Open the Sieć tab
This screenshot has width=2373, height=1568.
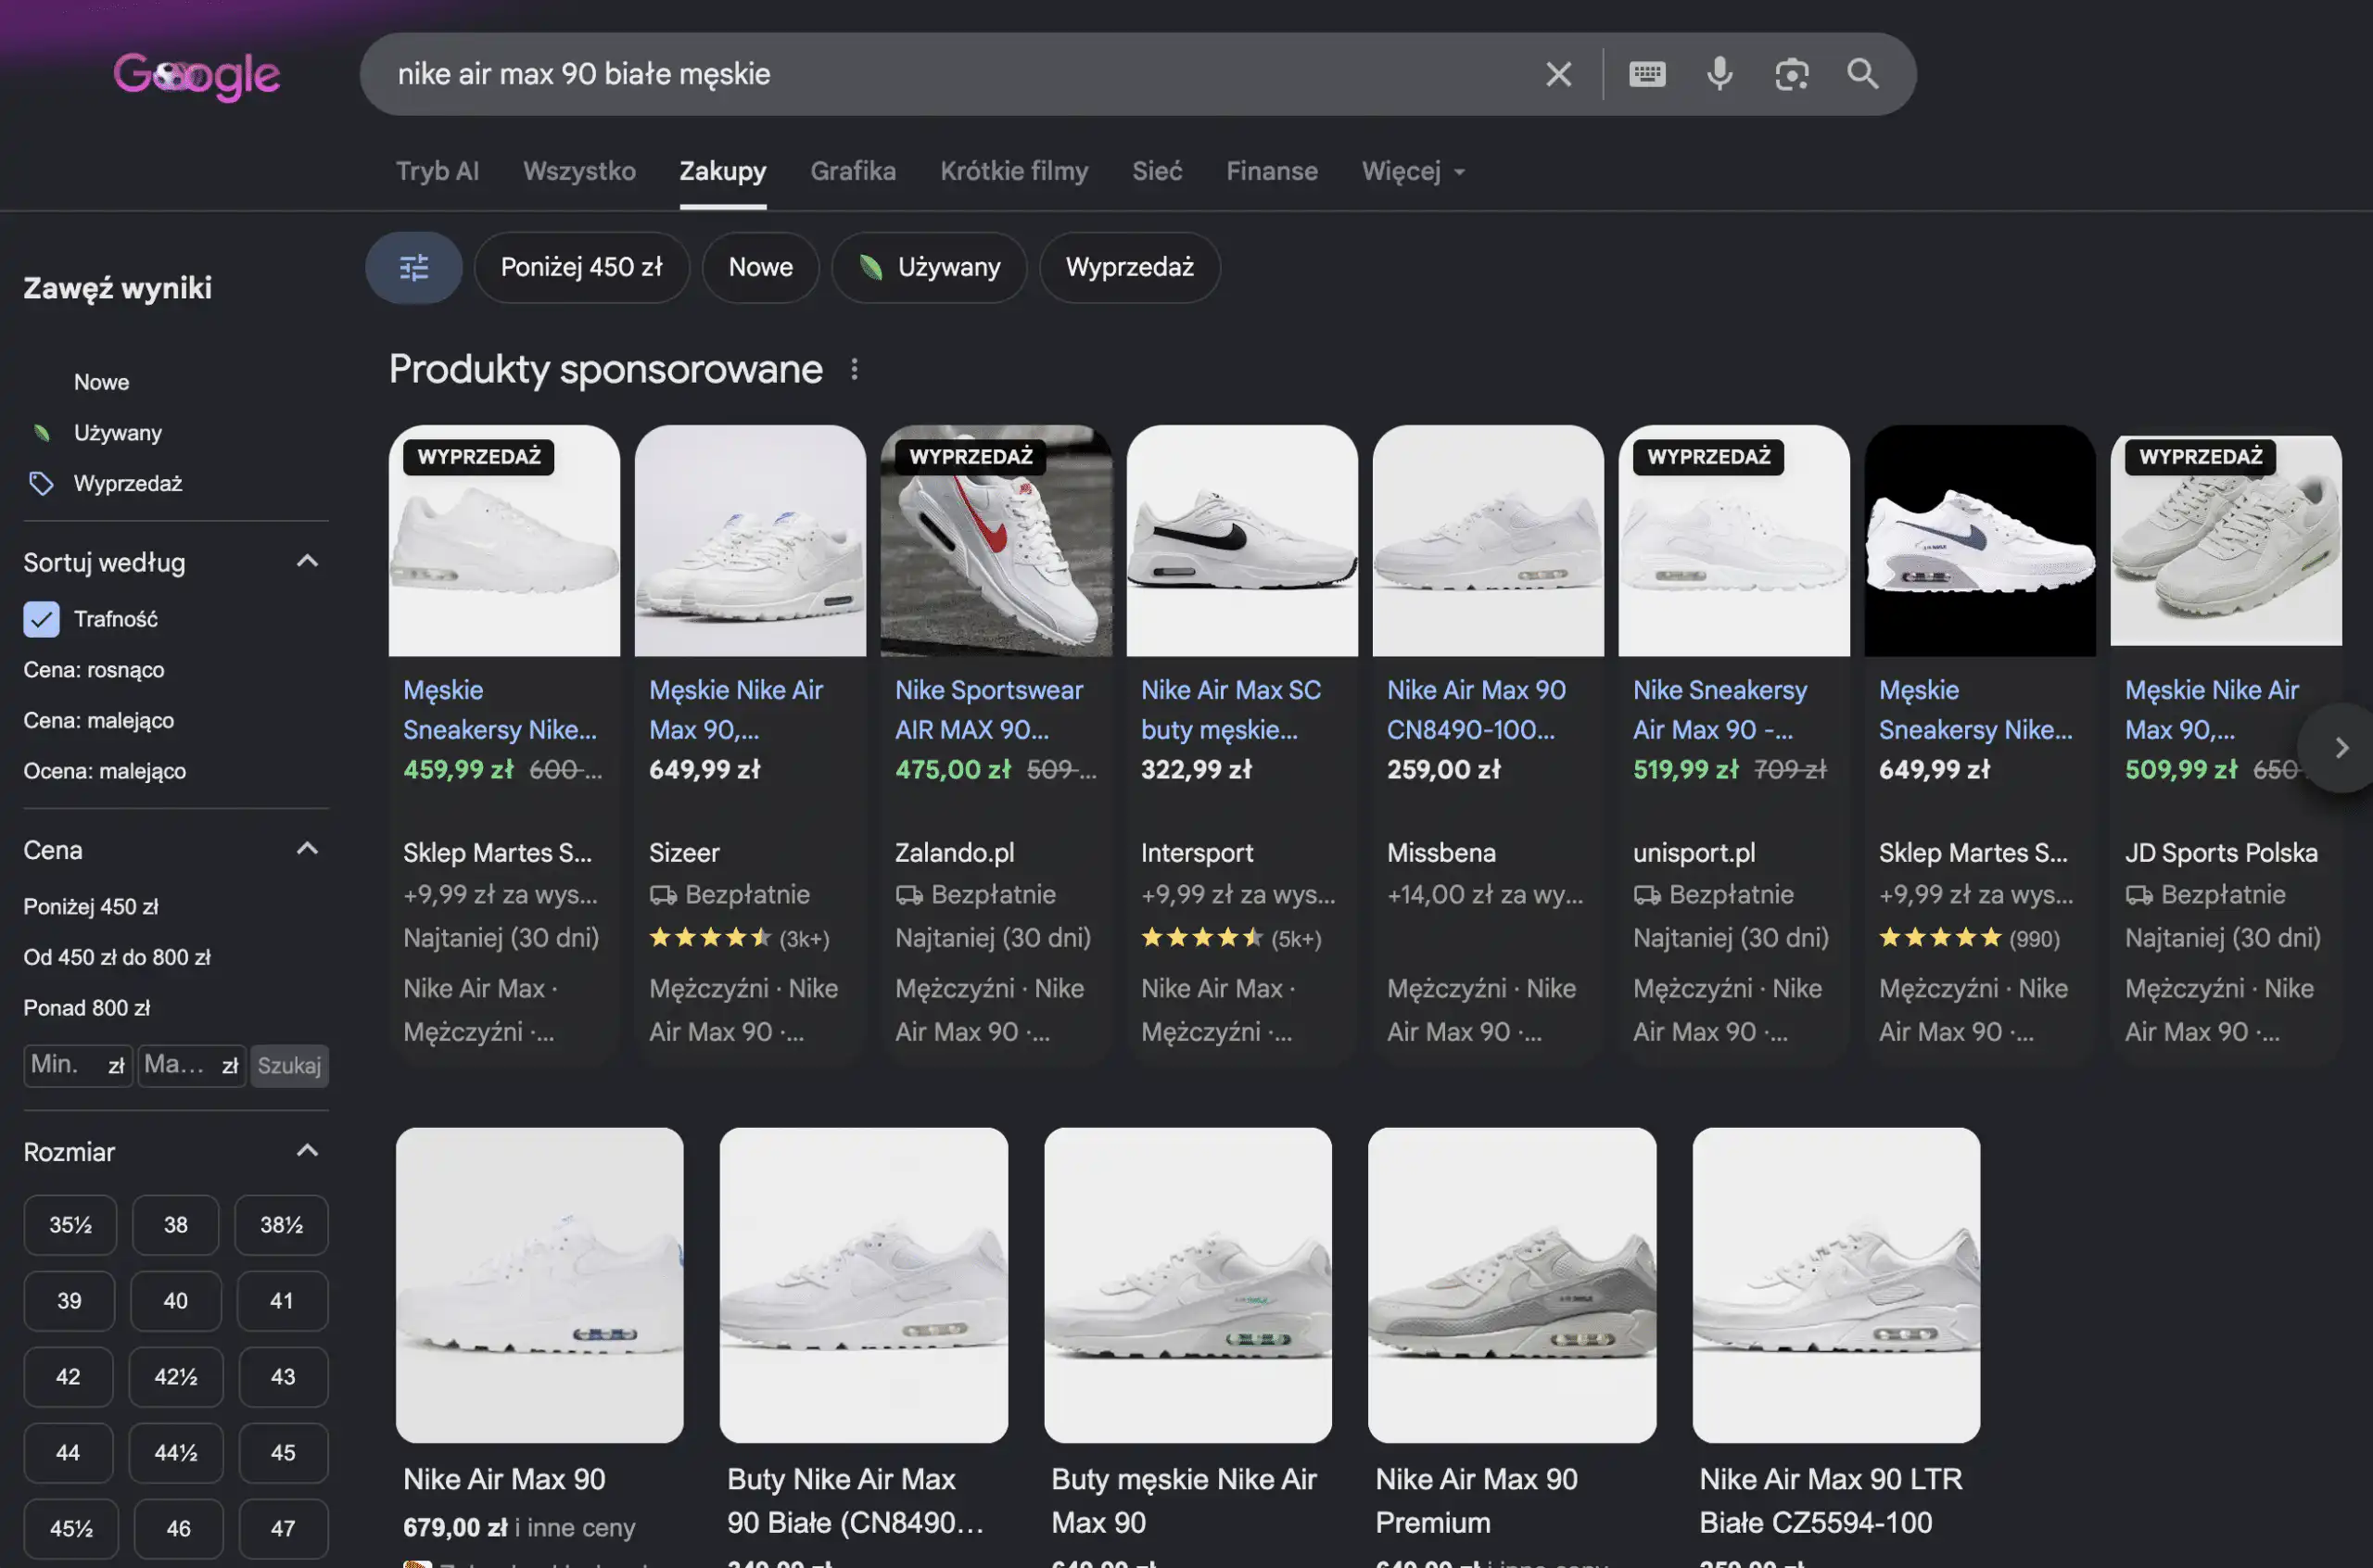coord(1157,171)
